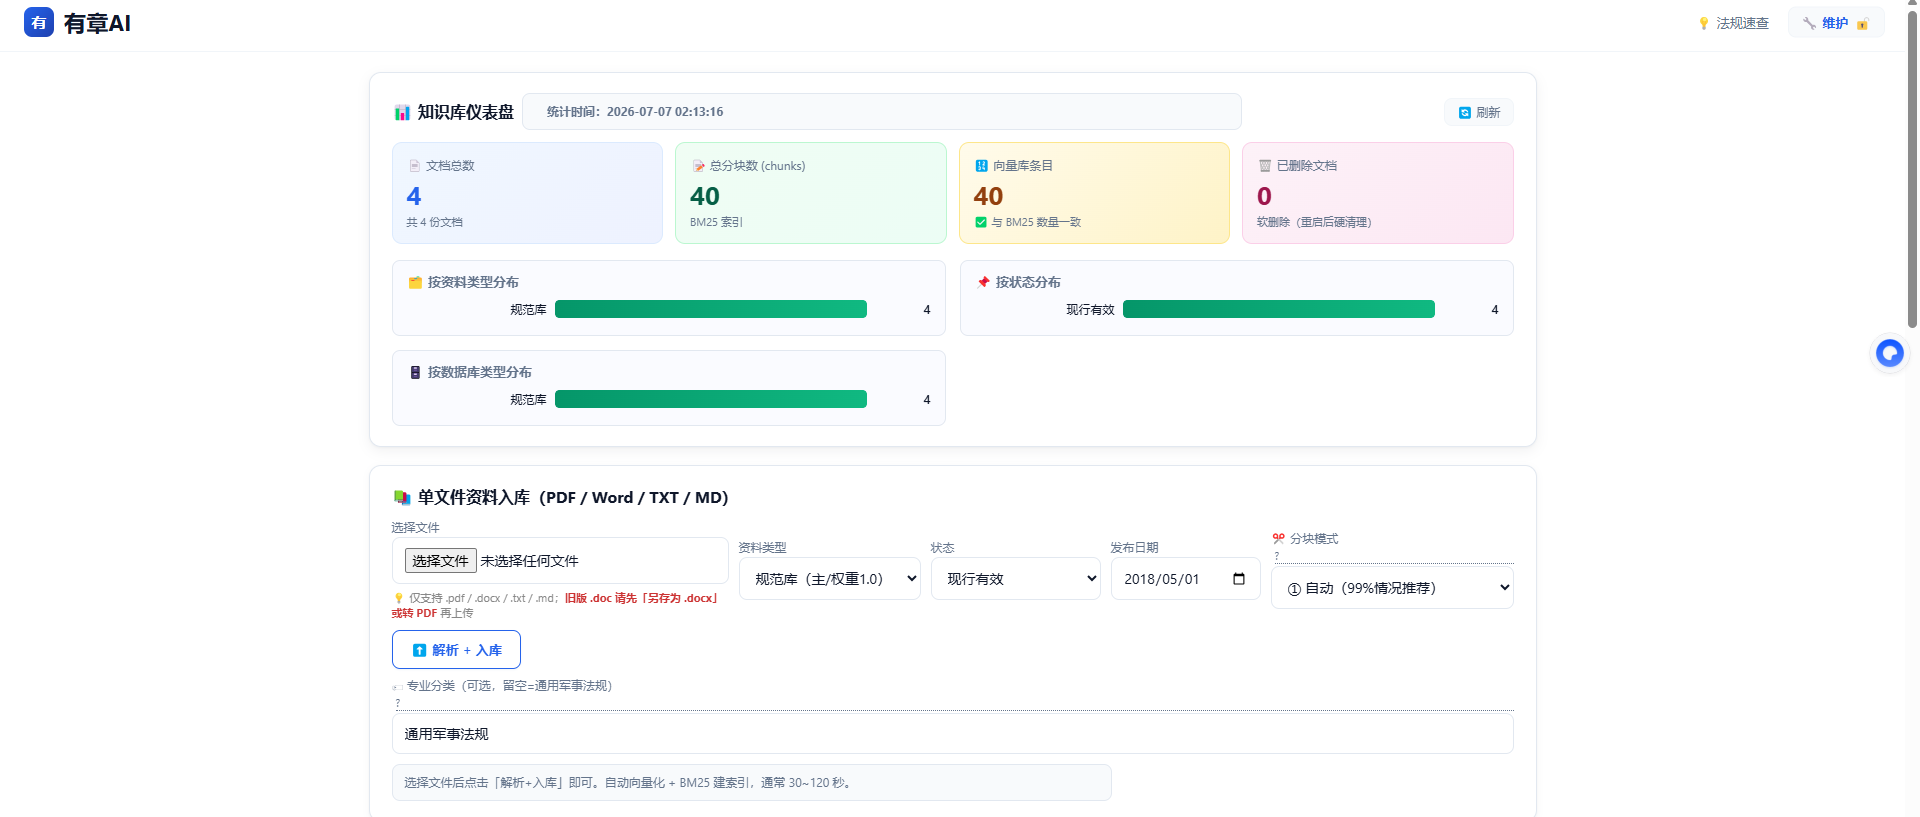
Task: Click the 有章AI logo icon
Action: click(39, 22)
